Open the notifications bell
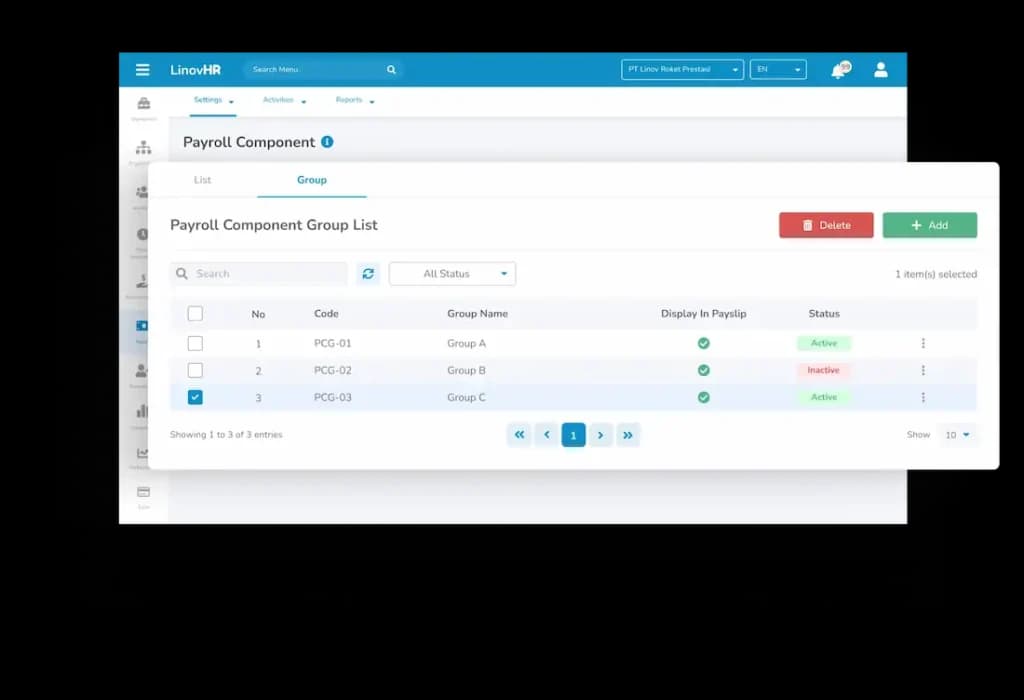The width and height of the screenshot is (1024, 700). tap(839, 70)
